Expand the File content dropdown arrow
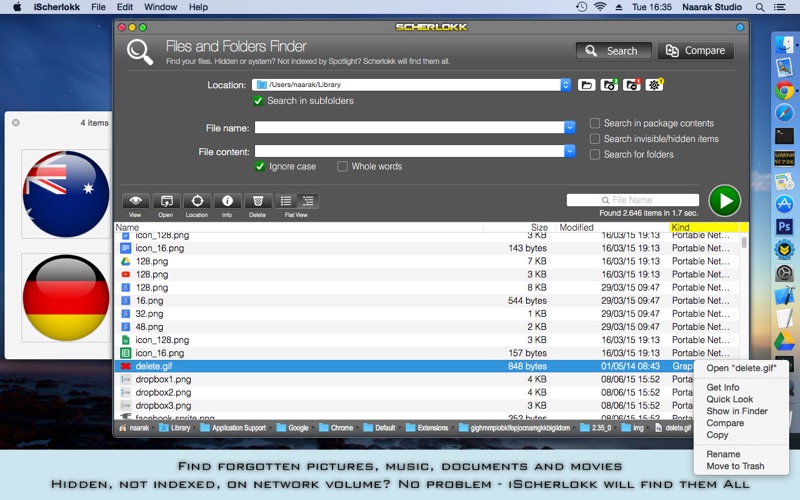This screenshot has width=800, height=500. 570,151
